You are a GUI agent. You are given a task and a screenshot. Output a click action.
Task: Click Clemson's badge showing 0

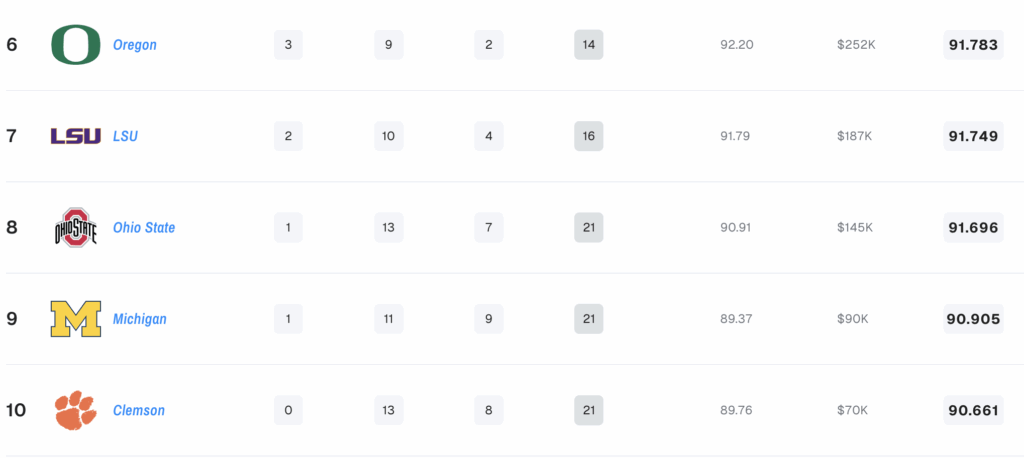coord(288,410)
